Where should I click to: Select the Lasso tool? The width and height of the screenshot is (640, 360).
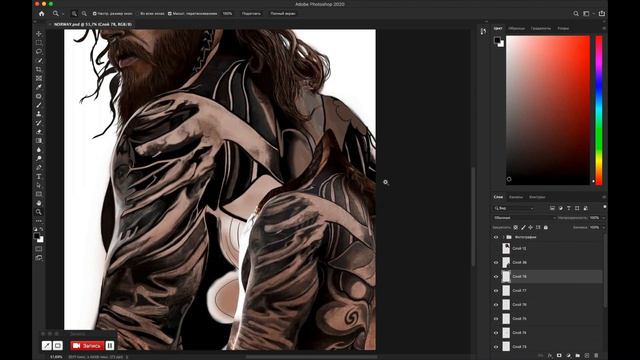pos(39,51)
